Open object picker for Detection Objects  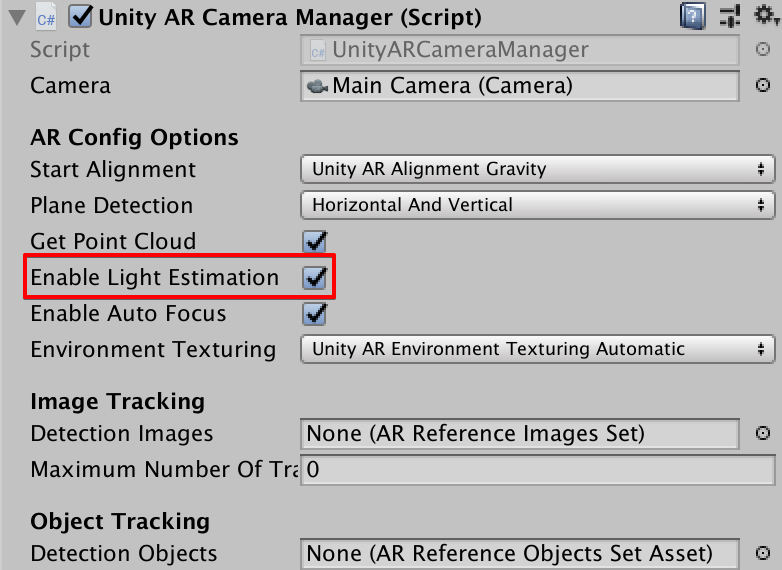point(763,553)
